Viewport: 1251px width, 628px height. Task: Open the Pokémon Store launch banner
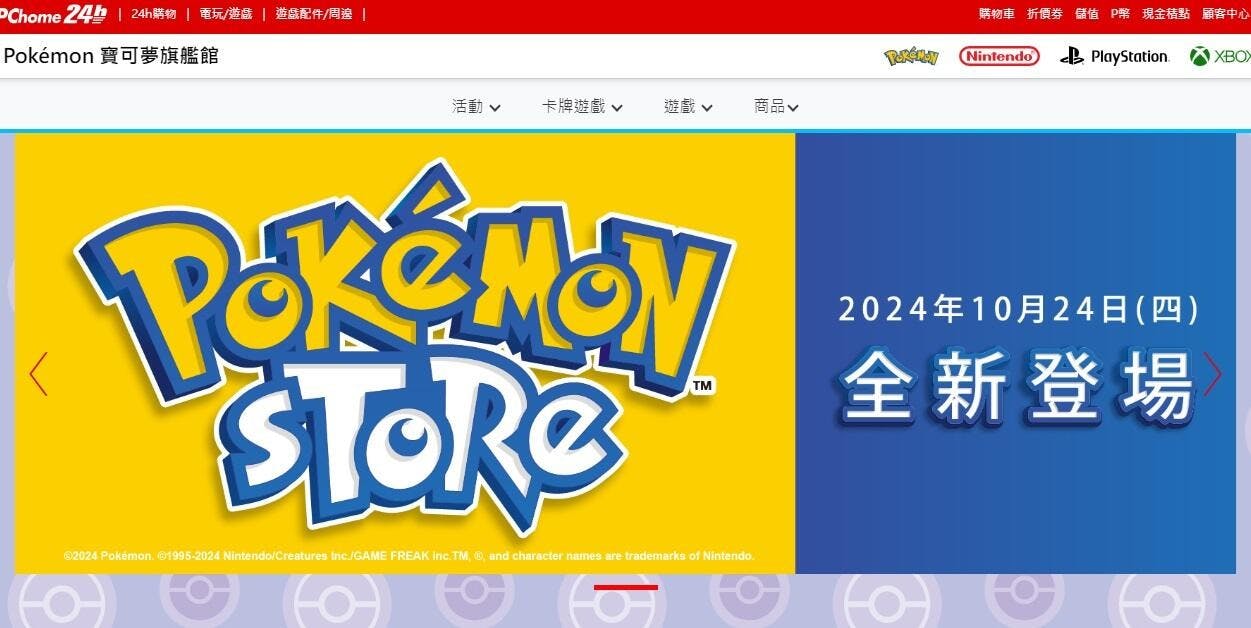pyautogui.click(x=625, y=353)
